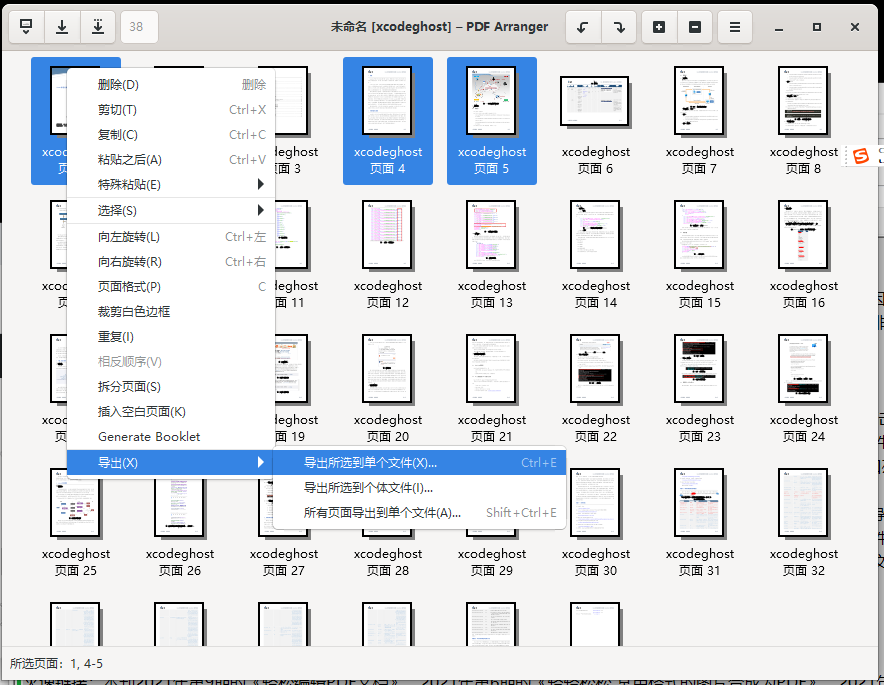Choose 向左旋转(L) menu entry
884x685 pixels.
171,237
